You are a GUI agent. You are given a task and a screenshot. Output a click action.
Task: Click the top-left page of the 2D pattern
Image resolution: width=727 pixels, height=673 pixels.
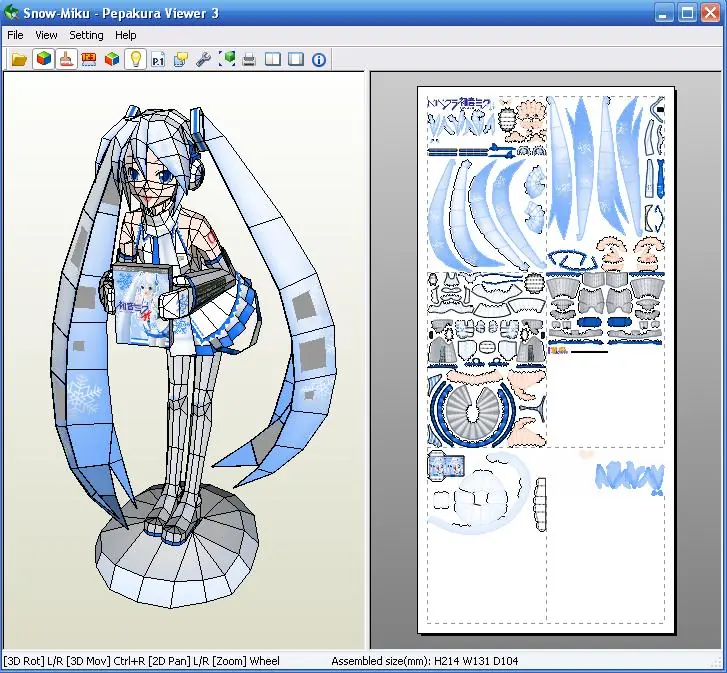pyautogui.click(x=486, y=184)
